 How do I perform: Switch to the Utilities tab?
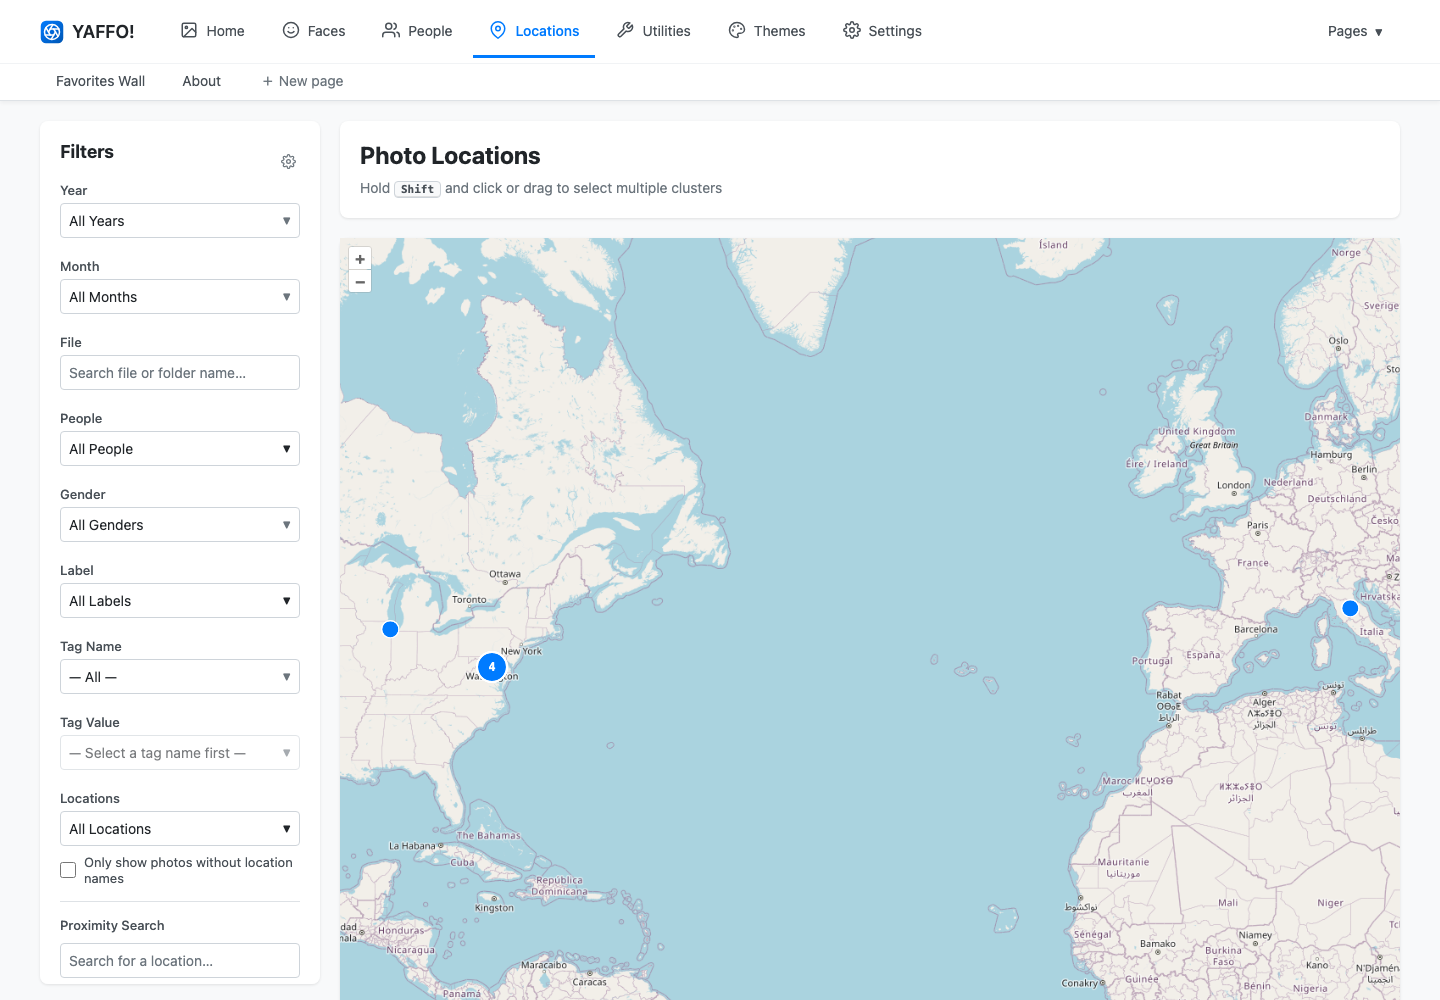pos(654,31)
